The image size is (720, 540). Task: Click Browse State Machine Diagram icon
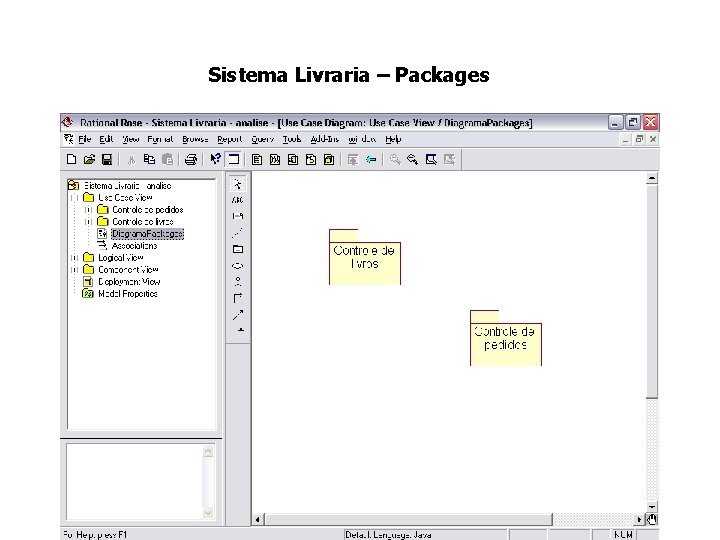pos(311,159)
